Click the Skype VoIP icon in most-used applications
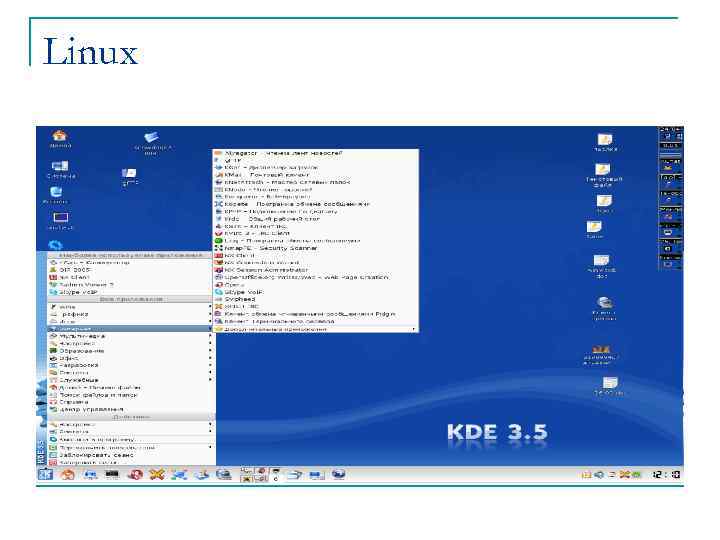The width and height of the screenshot is (720, 540). point(53,292)
